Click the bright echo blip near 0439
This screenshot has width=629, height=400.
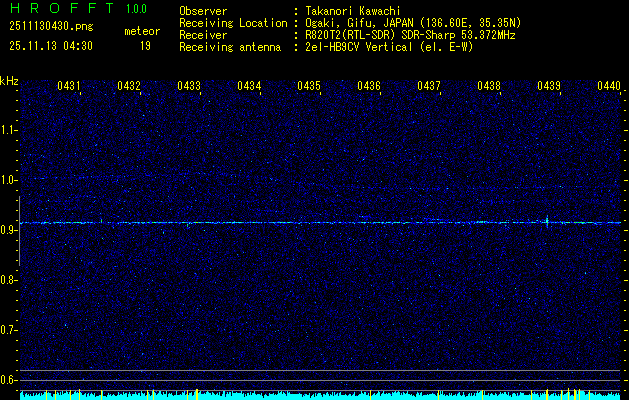coord(547,221)
